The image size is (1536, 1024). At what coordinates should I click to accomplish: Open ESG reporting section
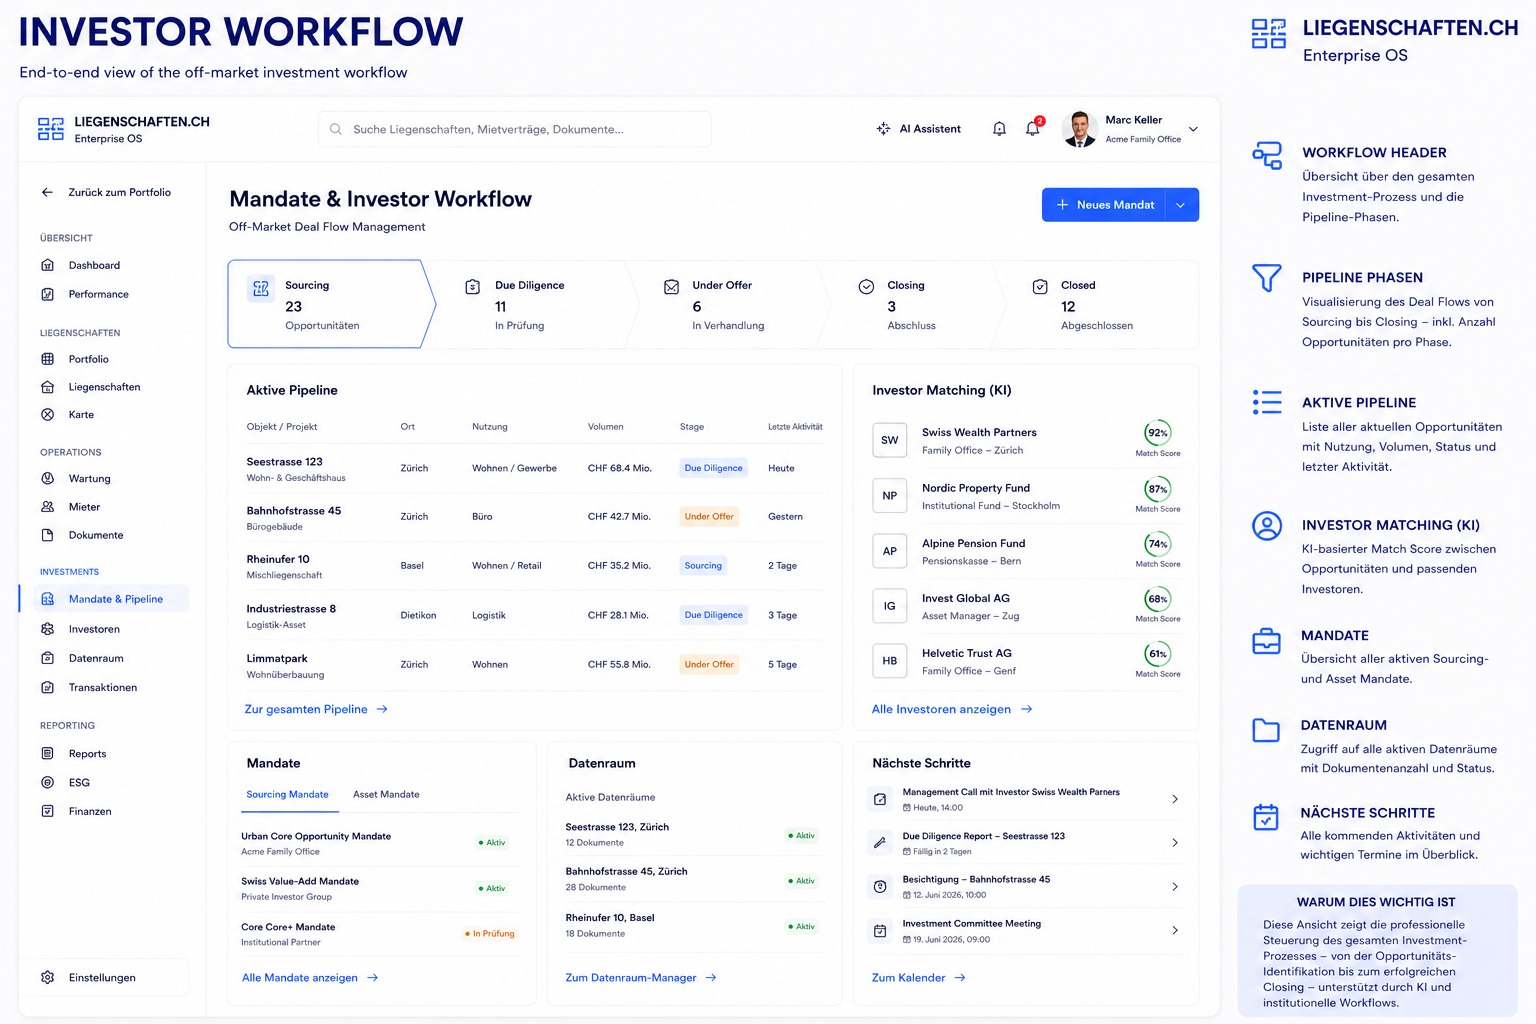pos(79,783)
